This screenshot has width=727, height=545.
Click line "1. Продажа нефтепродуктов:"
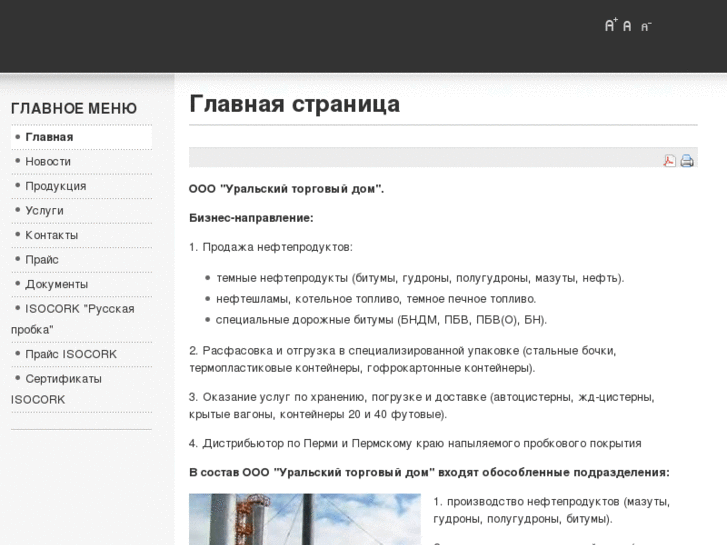pyautogui.click(x=271, y=247)
